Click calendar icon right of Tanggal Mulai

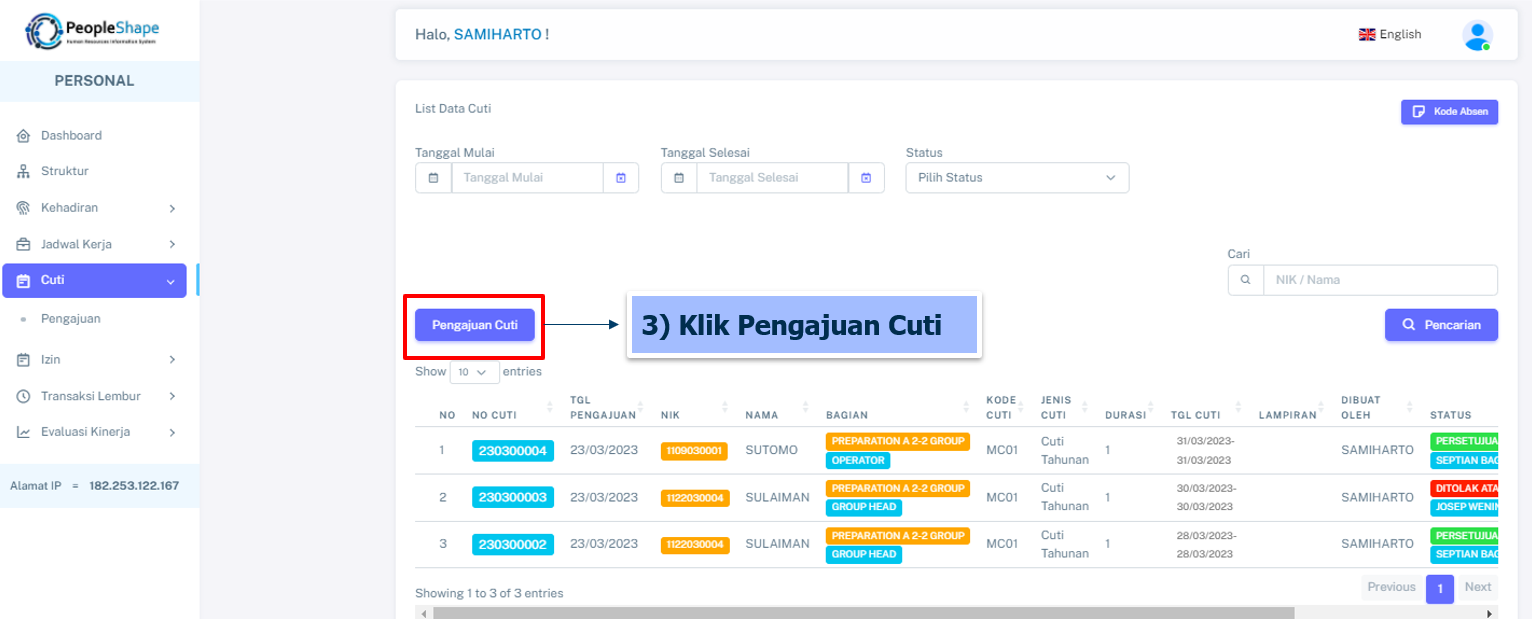click(620, 178)
